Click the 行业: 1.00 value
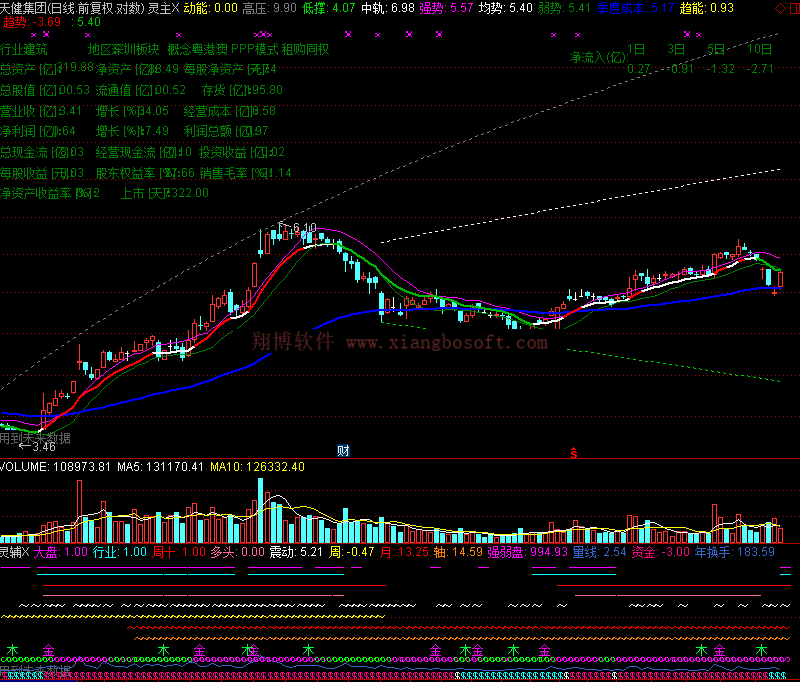This screenshot has height=682, width=800. coord(120,552)
